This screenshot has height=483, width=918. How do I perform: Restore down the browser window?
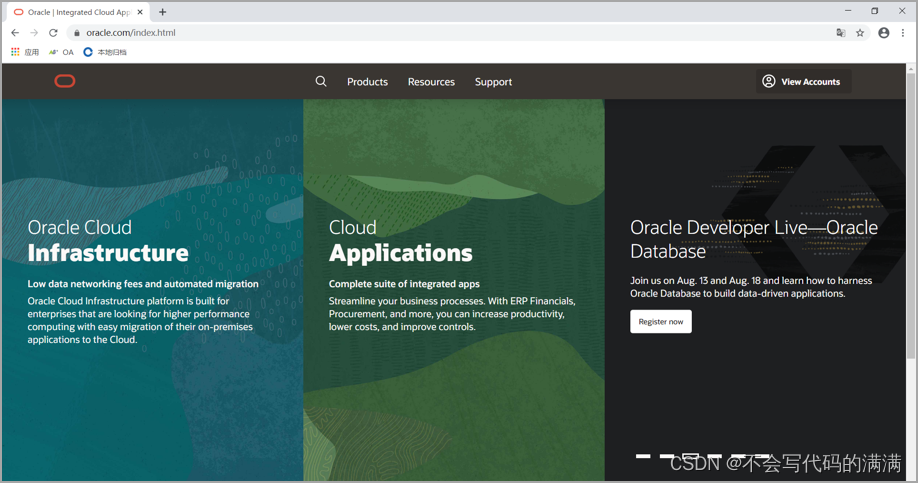coord(875,11)
